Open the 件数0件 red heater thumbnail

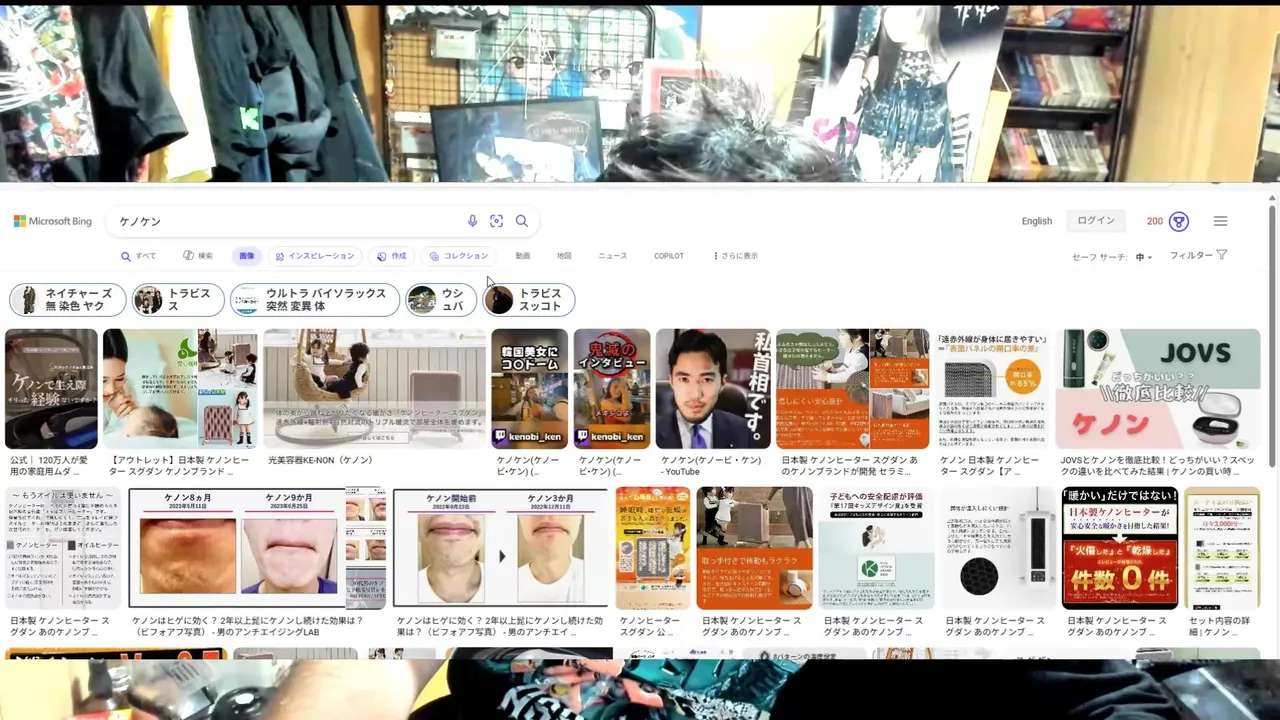coord(1120,548)
